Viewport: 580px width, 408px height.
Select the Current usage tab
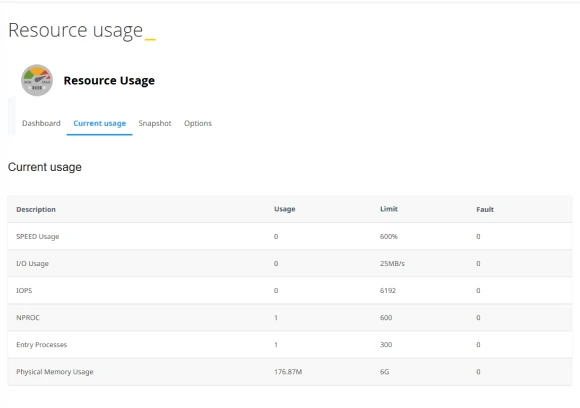100,123
